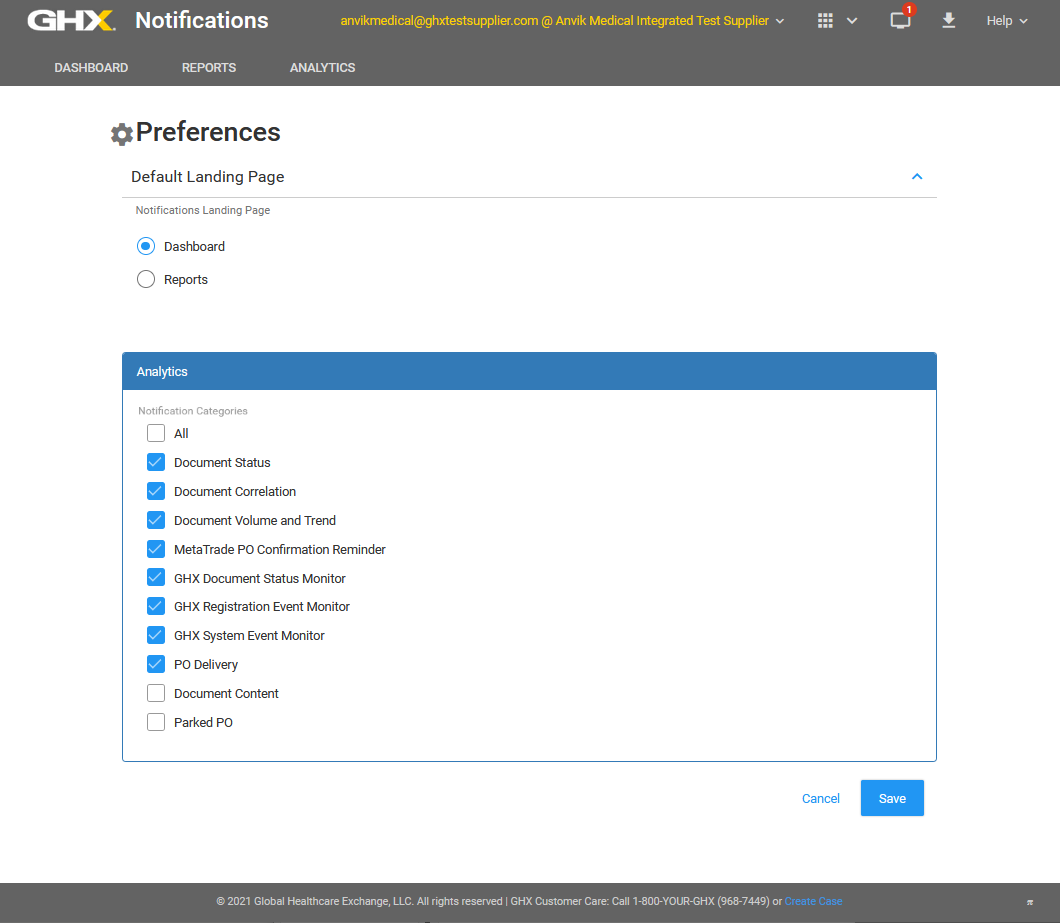Go to the Analytics tab

coord(322,68)
